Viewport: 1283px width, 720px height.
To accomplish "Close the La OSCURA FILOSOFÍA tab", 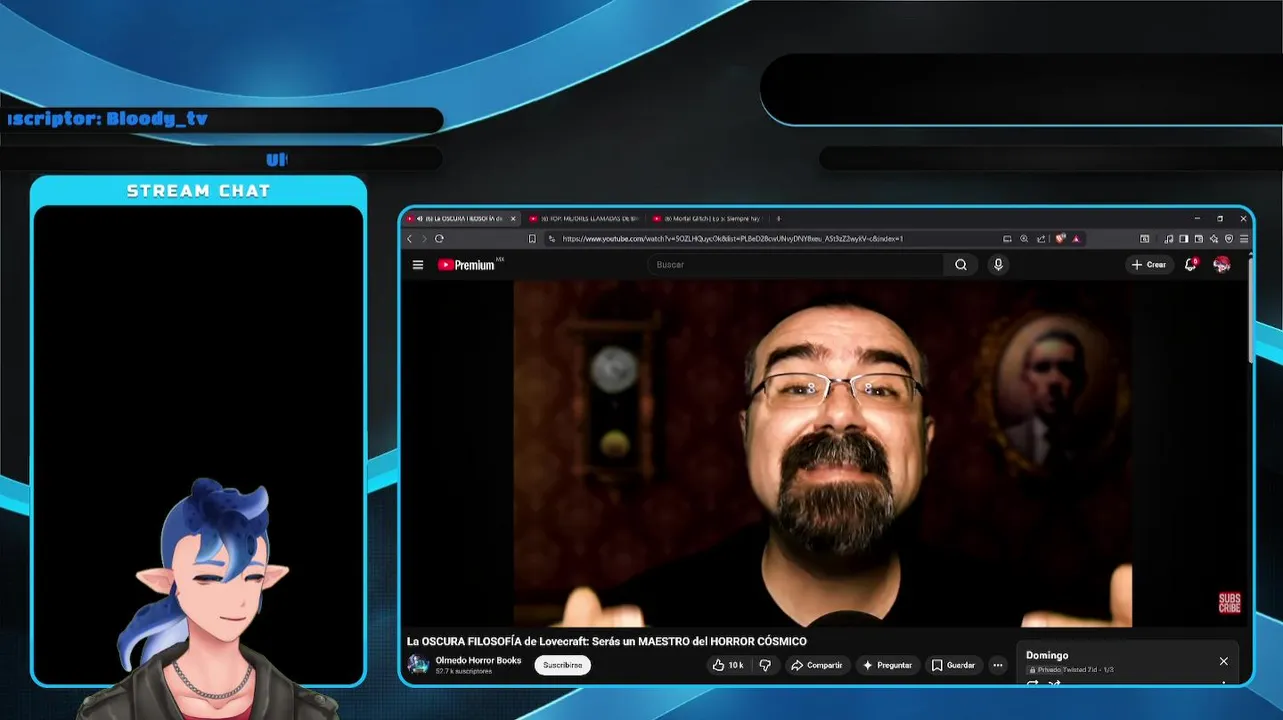I will point(513,218).
